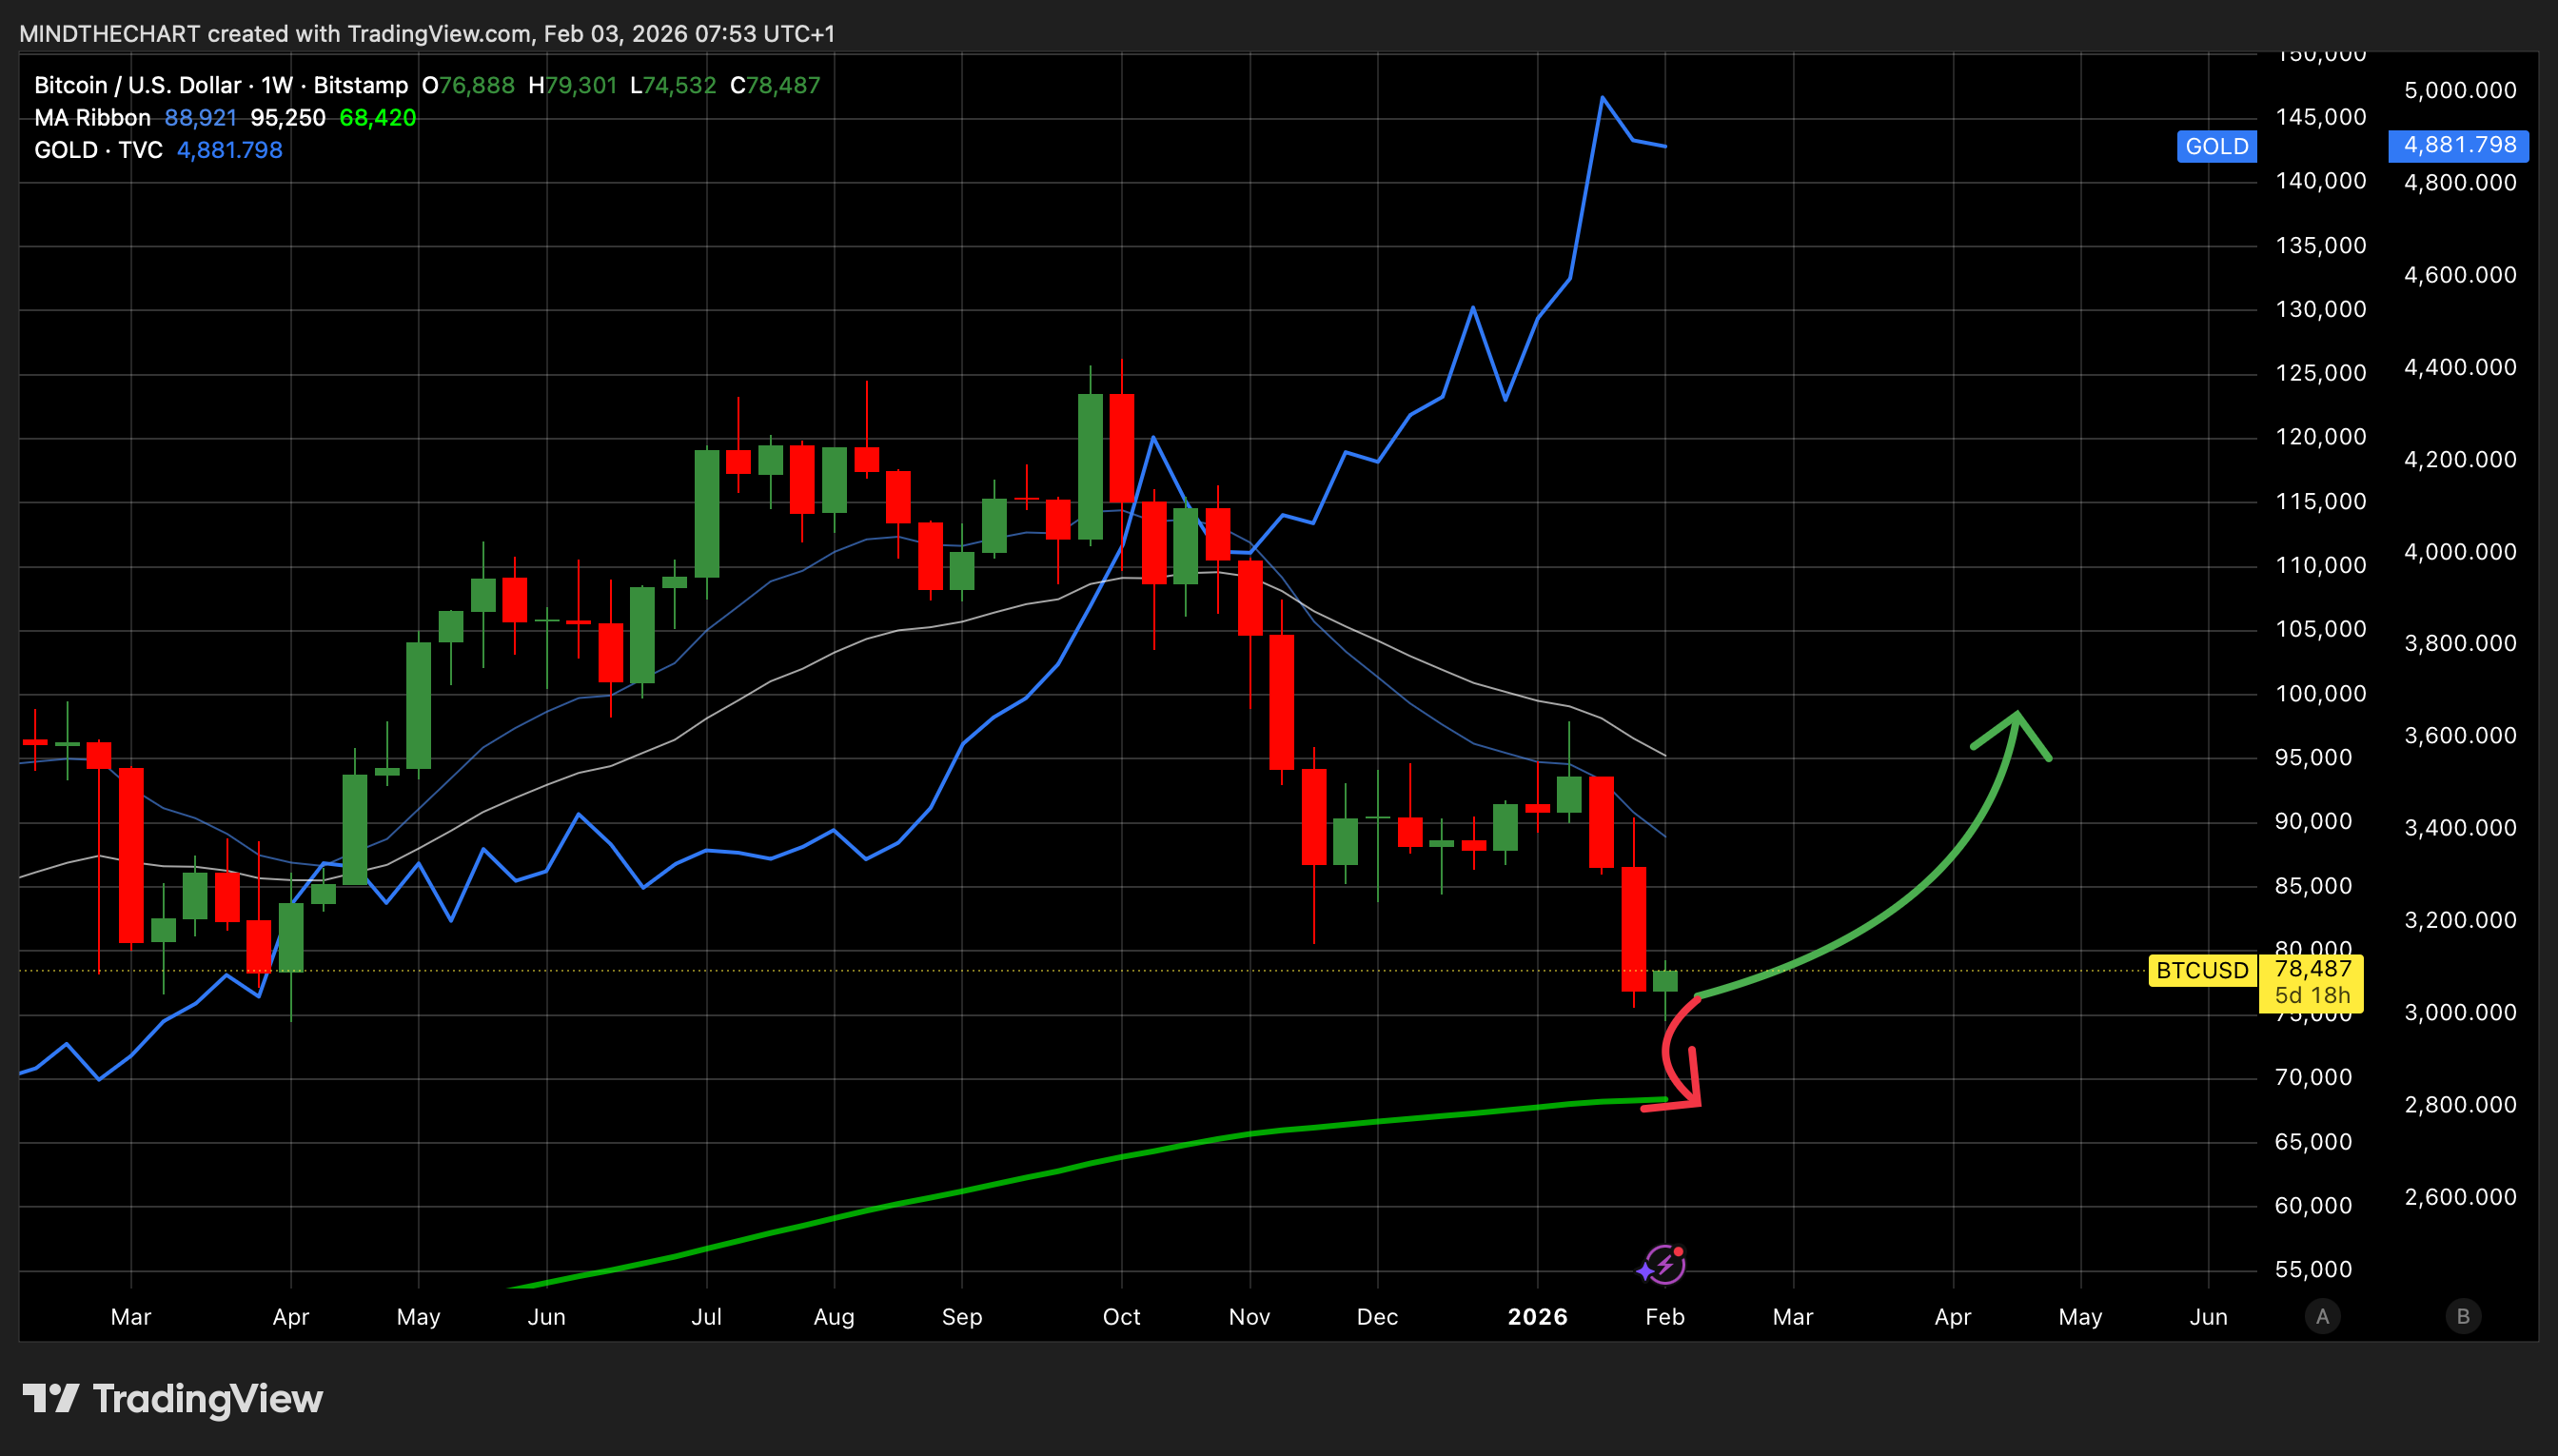Open the GOLD · TVC legend entry
This screenshot has width=2558, height=1456.
tap(98, 150)
